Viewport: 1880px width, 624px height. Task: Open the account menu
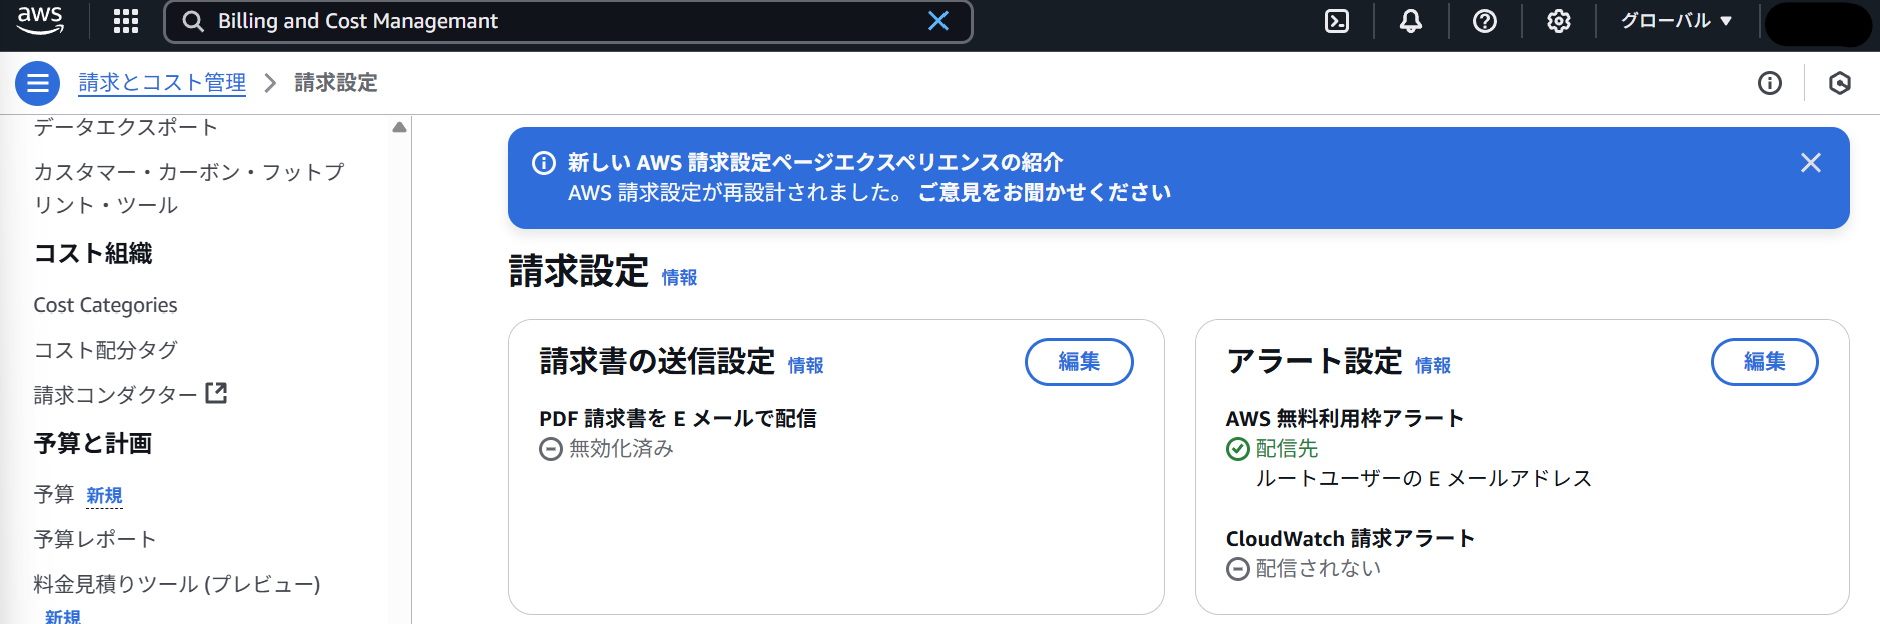click(x=1818, y=24)
